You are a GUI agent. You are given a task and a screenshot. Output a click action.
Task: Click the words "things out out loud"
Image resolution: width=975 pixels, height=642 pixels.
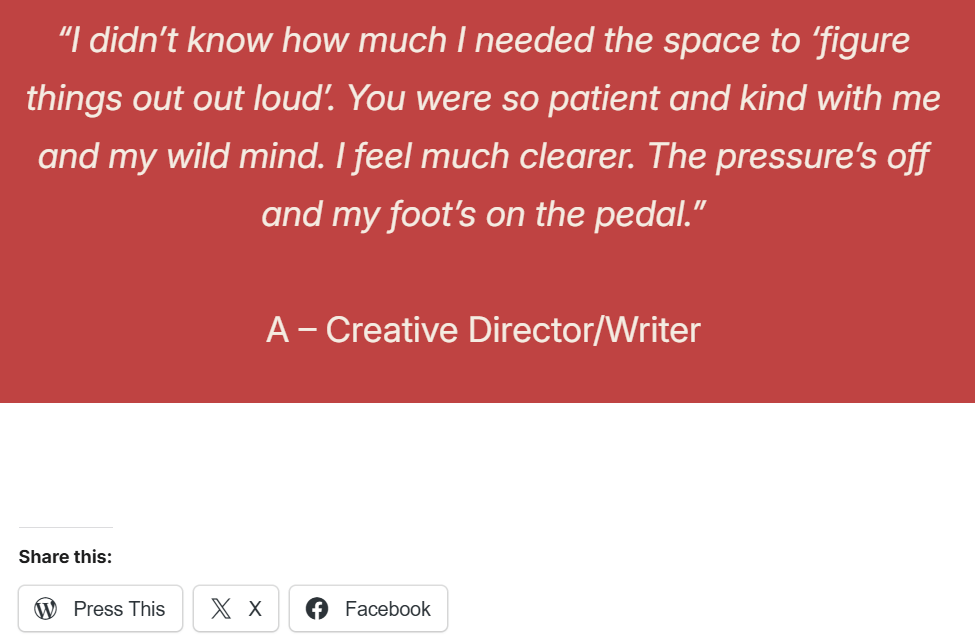tap(181, 99)
